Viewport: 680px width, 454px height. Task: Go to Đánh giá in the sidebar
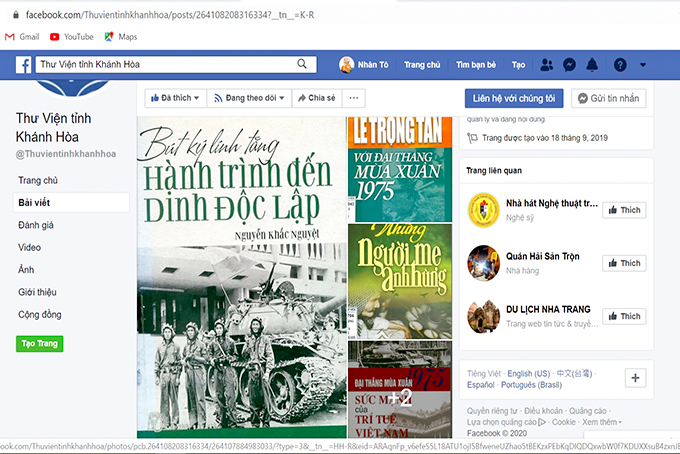pos(36,225)
